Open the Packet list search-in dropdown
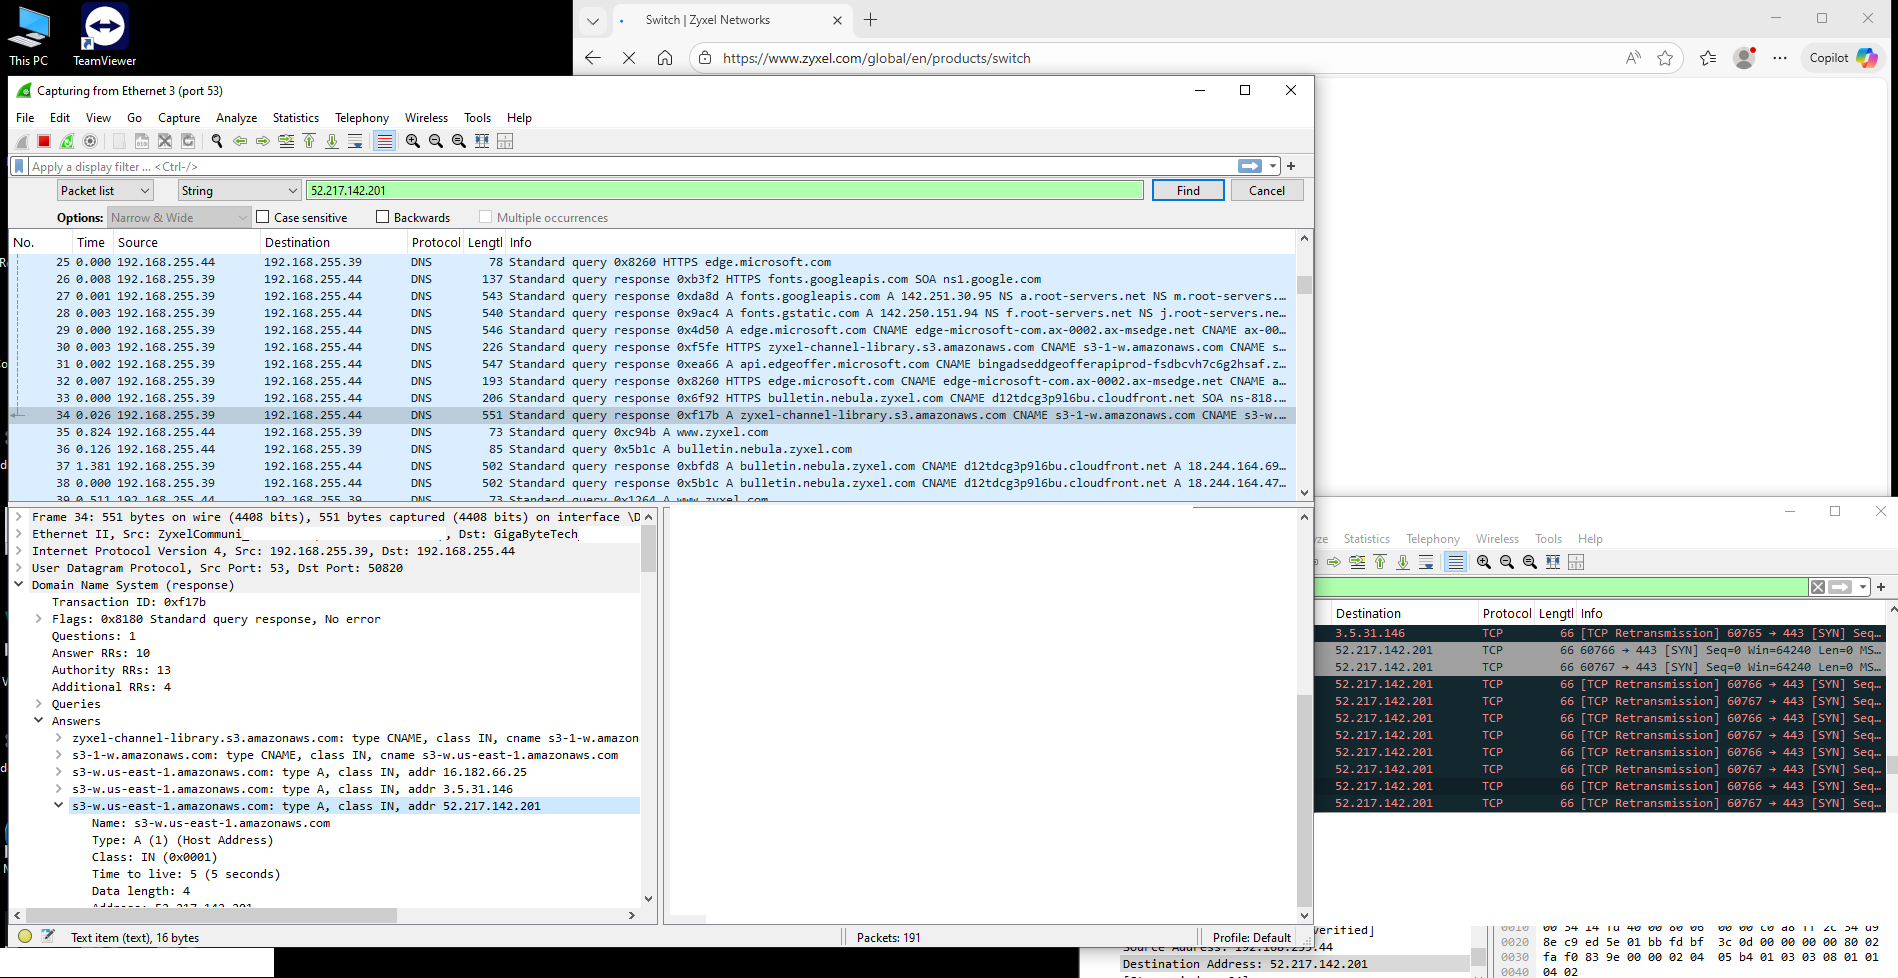The height and width of the screenshot is (978, 1898). [x=104, y=190]
